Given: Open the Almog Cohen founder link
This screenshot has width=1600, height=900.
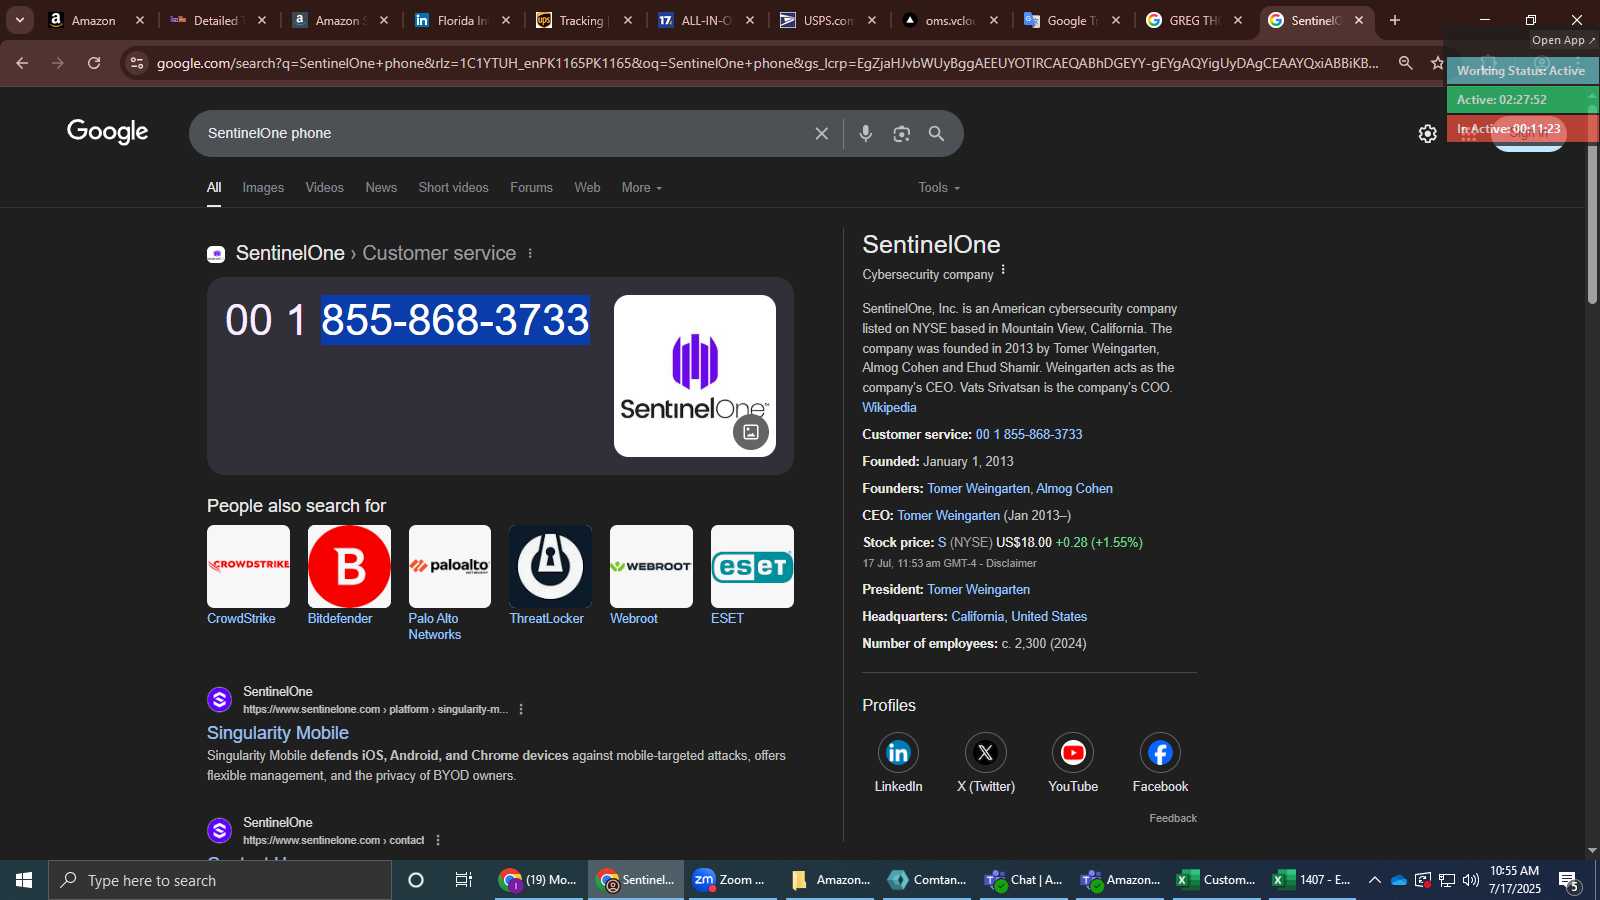Looking at the screenshot, I should point(1074,488).
